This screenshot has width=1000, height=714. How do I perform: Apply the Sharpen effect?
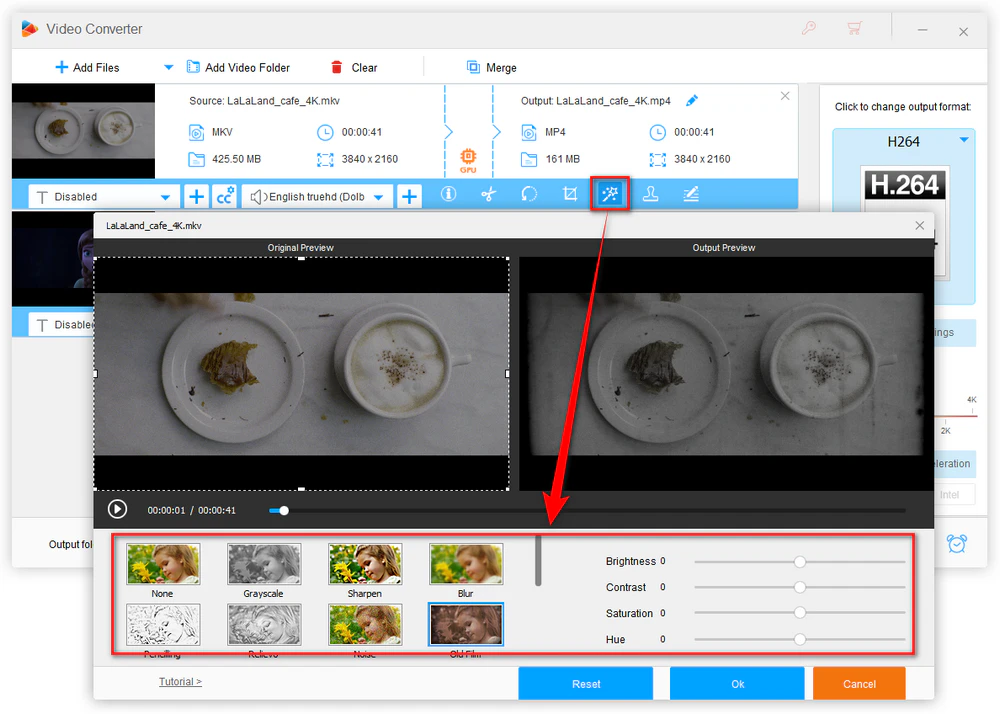(x=365, y=564)
